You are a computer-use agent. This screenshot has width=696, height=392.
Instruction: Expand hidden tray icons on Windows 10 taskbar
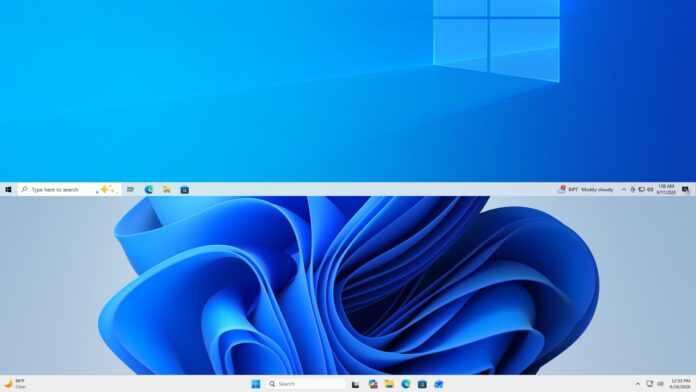pyautogui.click(x=624, y=190)
